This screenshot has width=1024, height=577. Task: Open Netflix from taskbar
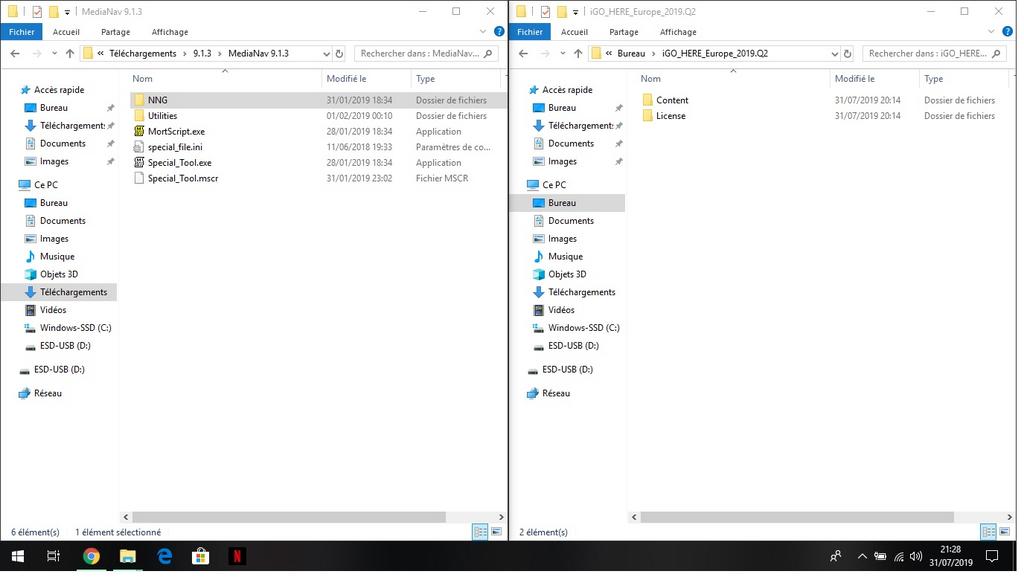[x=237, y=556]
